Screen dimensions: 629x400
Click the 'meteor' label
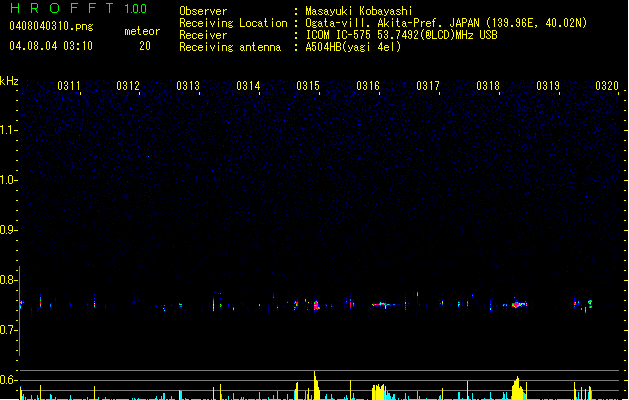(x=142, y=31)
